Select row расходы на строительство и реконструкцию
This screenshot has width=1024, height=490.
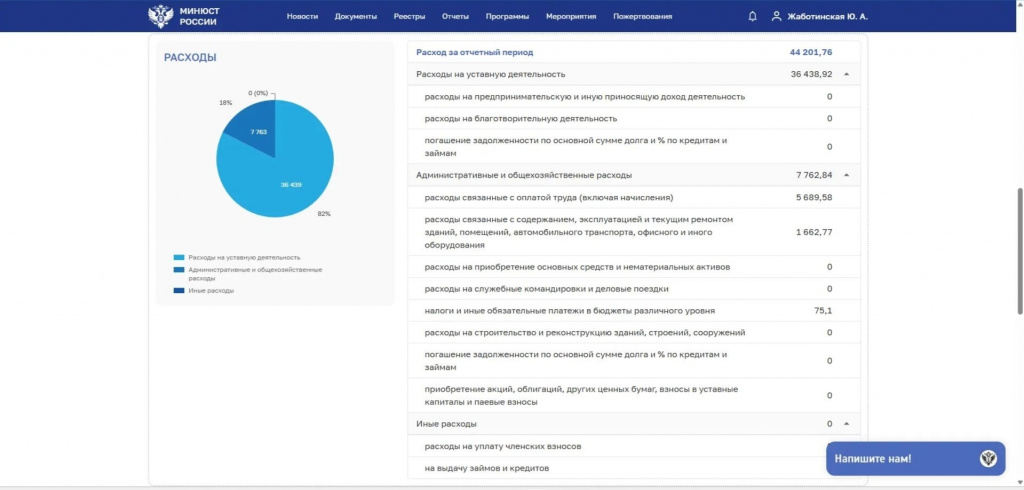[x=633, y=333]
